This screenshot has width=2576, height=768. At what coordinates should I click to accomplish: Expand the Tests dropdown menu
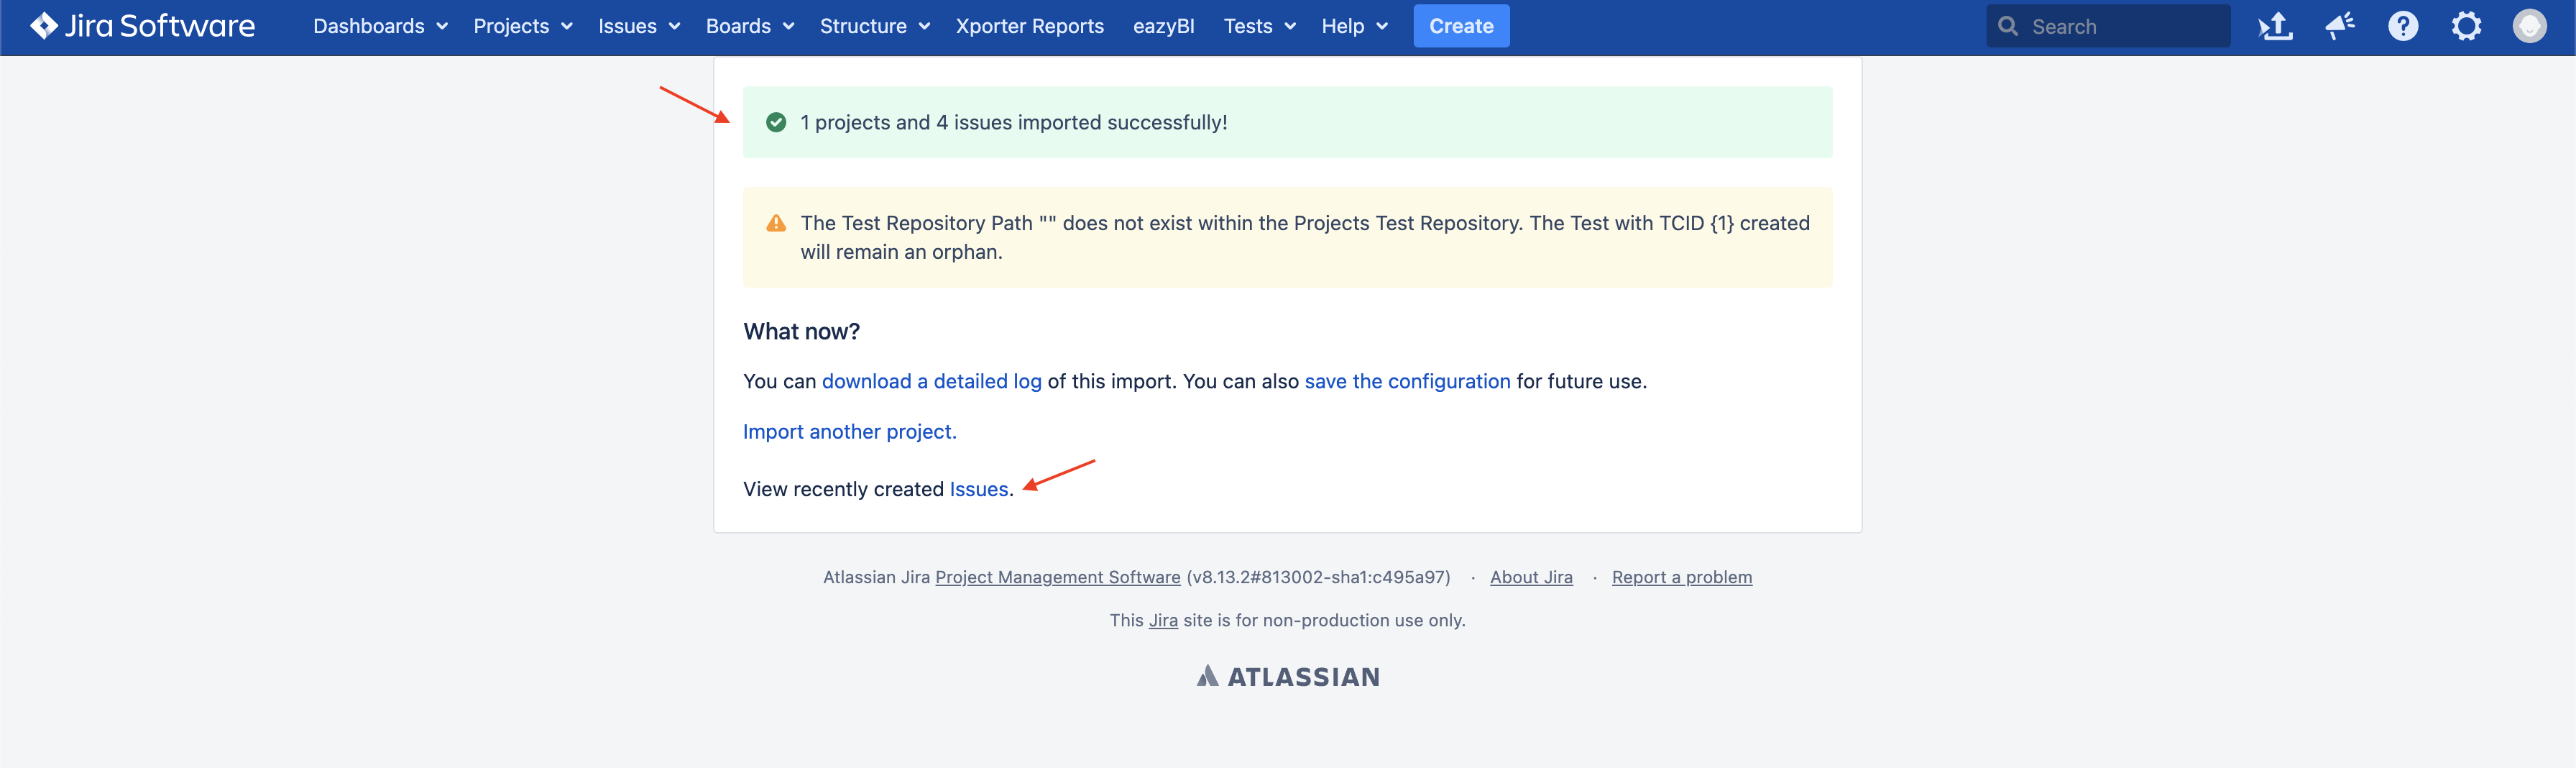1260,26
